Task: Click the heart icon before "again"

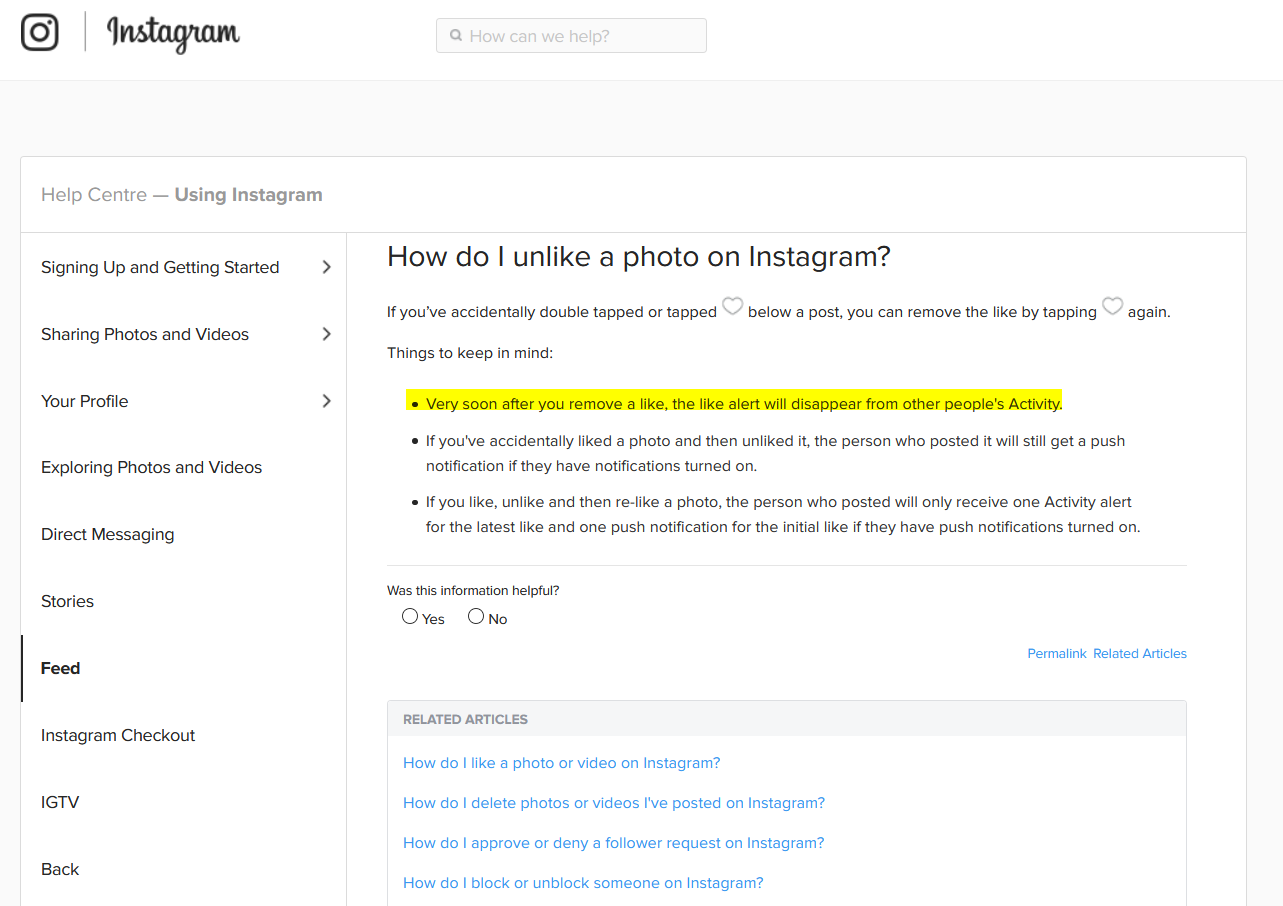Action: pyautogui.click(x=1112, y=307)
